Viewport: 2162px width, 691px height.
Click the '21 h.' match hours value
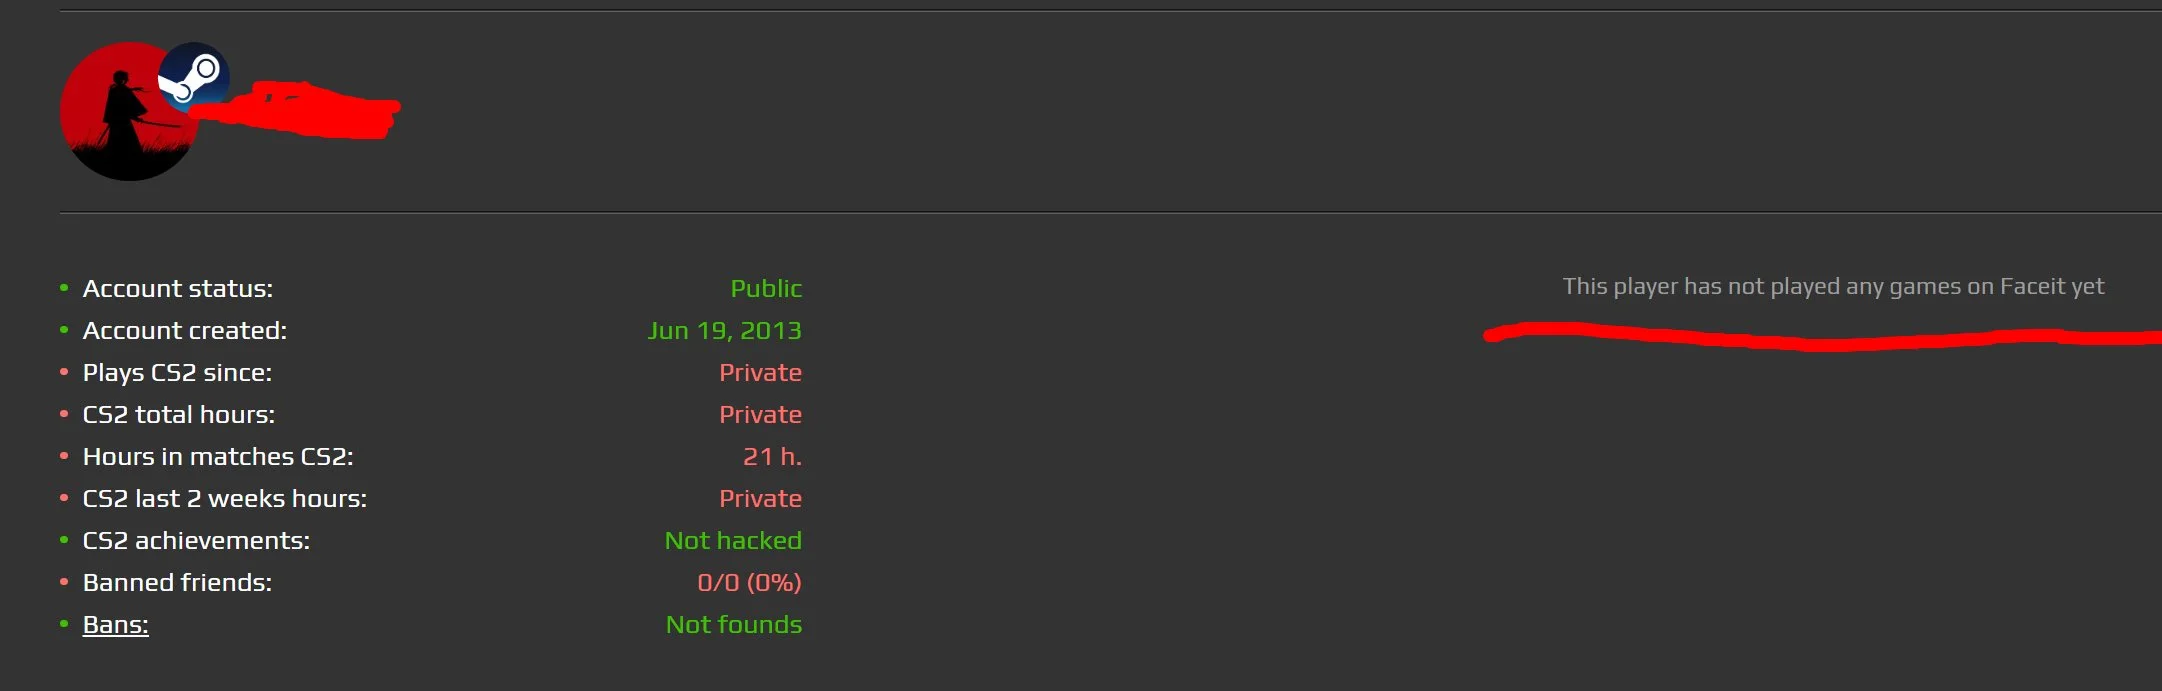click(x=772, y=457)
